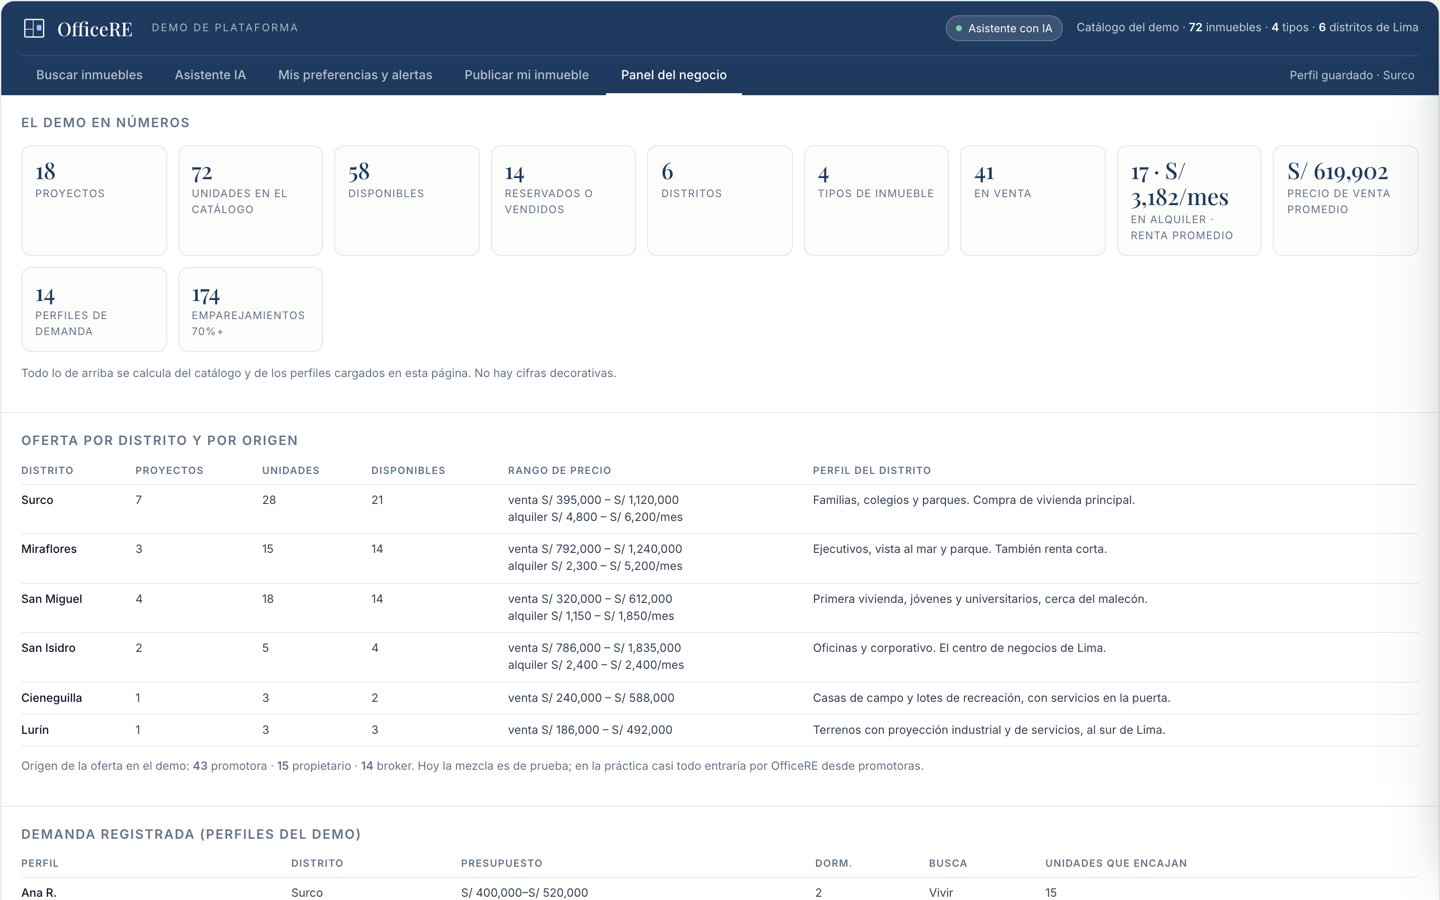Screen dimensions: 1440x900
Task: Click the 'Unidades que encajan' column header
Action: coord(1116,864)
